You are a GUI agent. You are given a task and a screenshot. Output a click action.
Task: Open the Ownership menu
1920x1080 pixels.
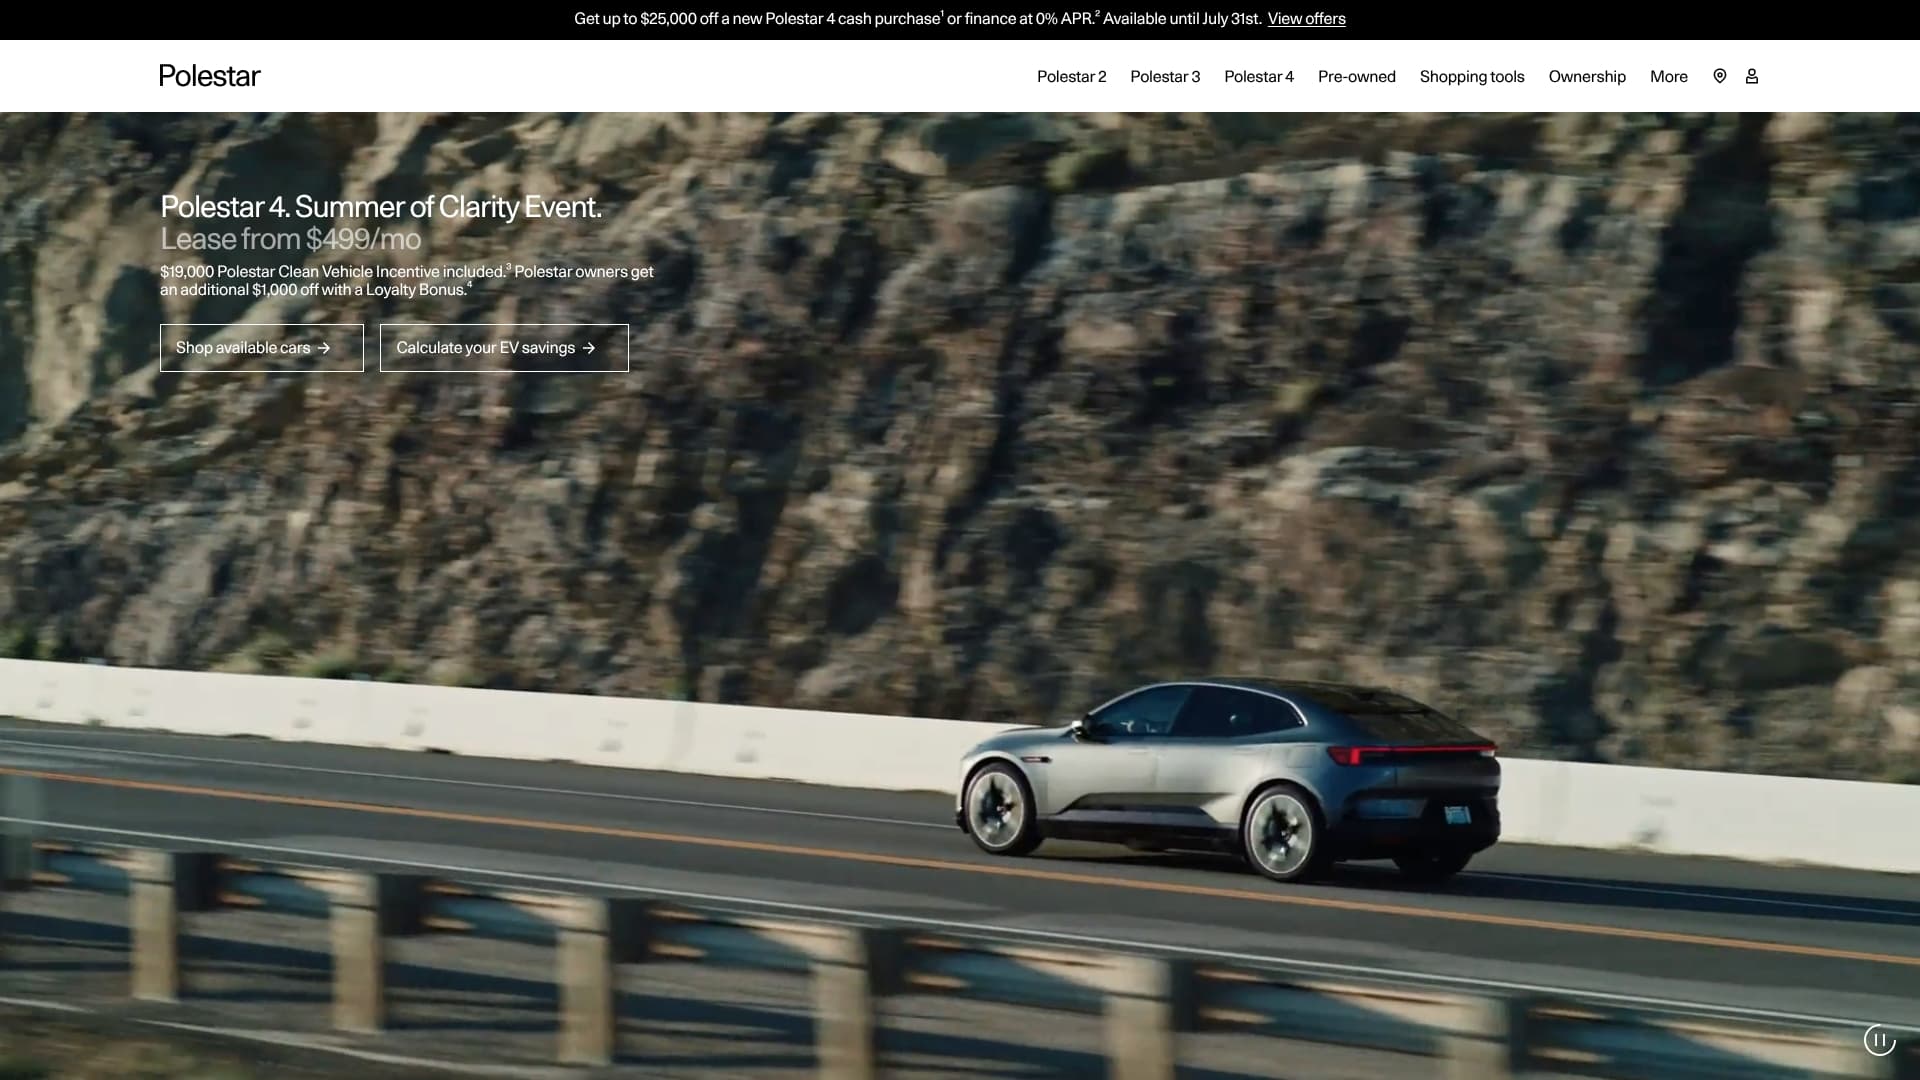pos(1587,76)
